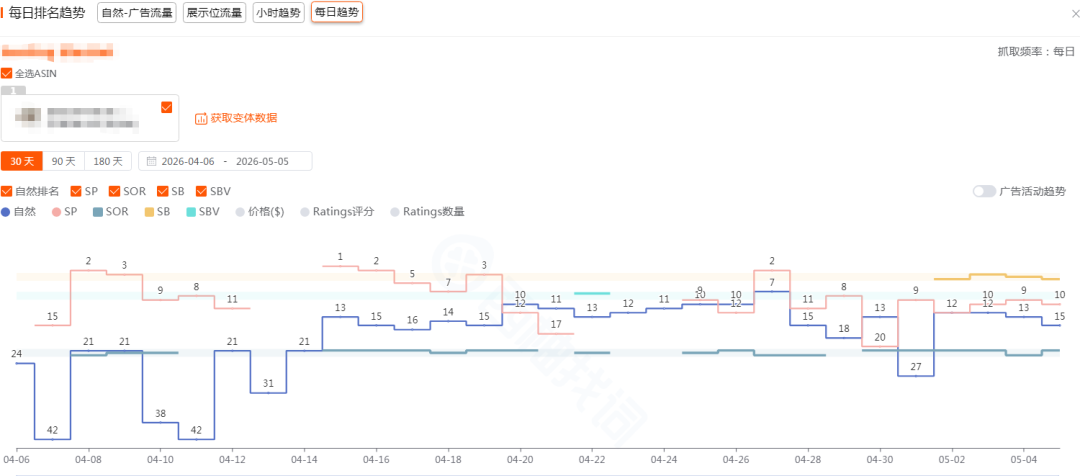Toggle the SP checkbox

(76, 191)
